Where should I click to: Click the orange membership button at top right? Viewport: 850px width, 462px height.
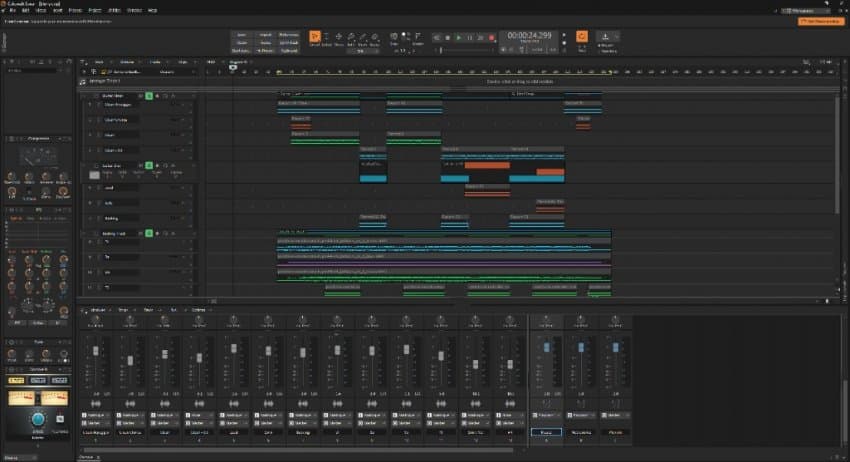tap(820, 21)
